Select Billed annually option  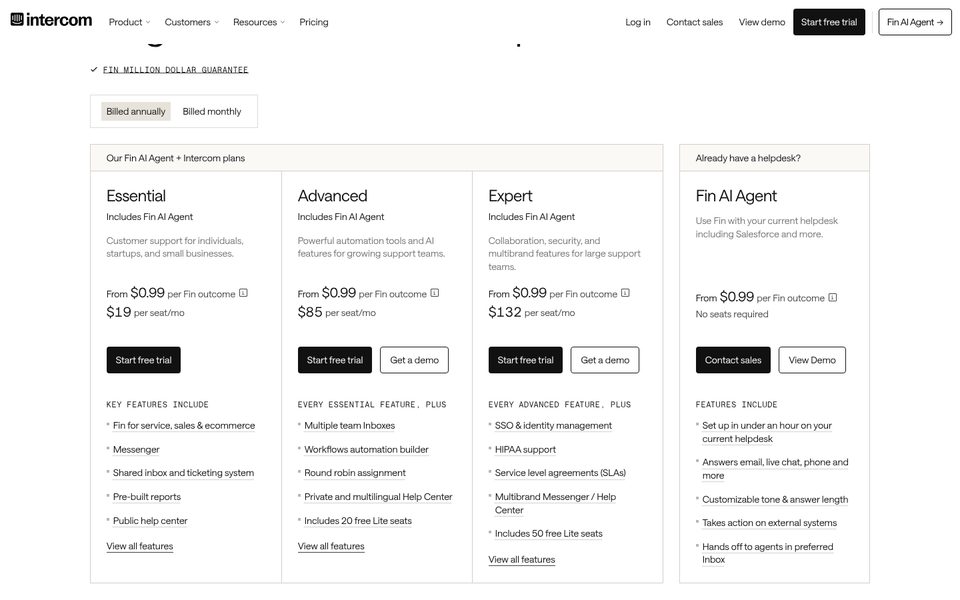tap(136, 111)
